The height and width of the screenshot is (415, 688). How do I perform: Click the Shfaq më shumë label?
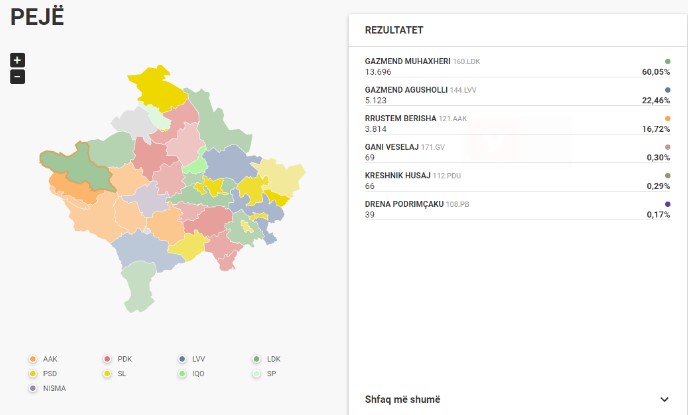402,400
